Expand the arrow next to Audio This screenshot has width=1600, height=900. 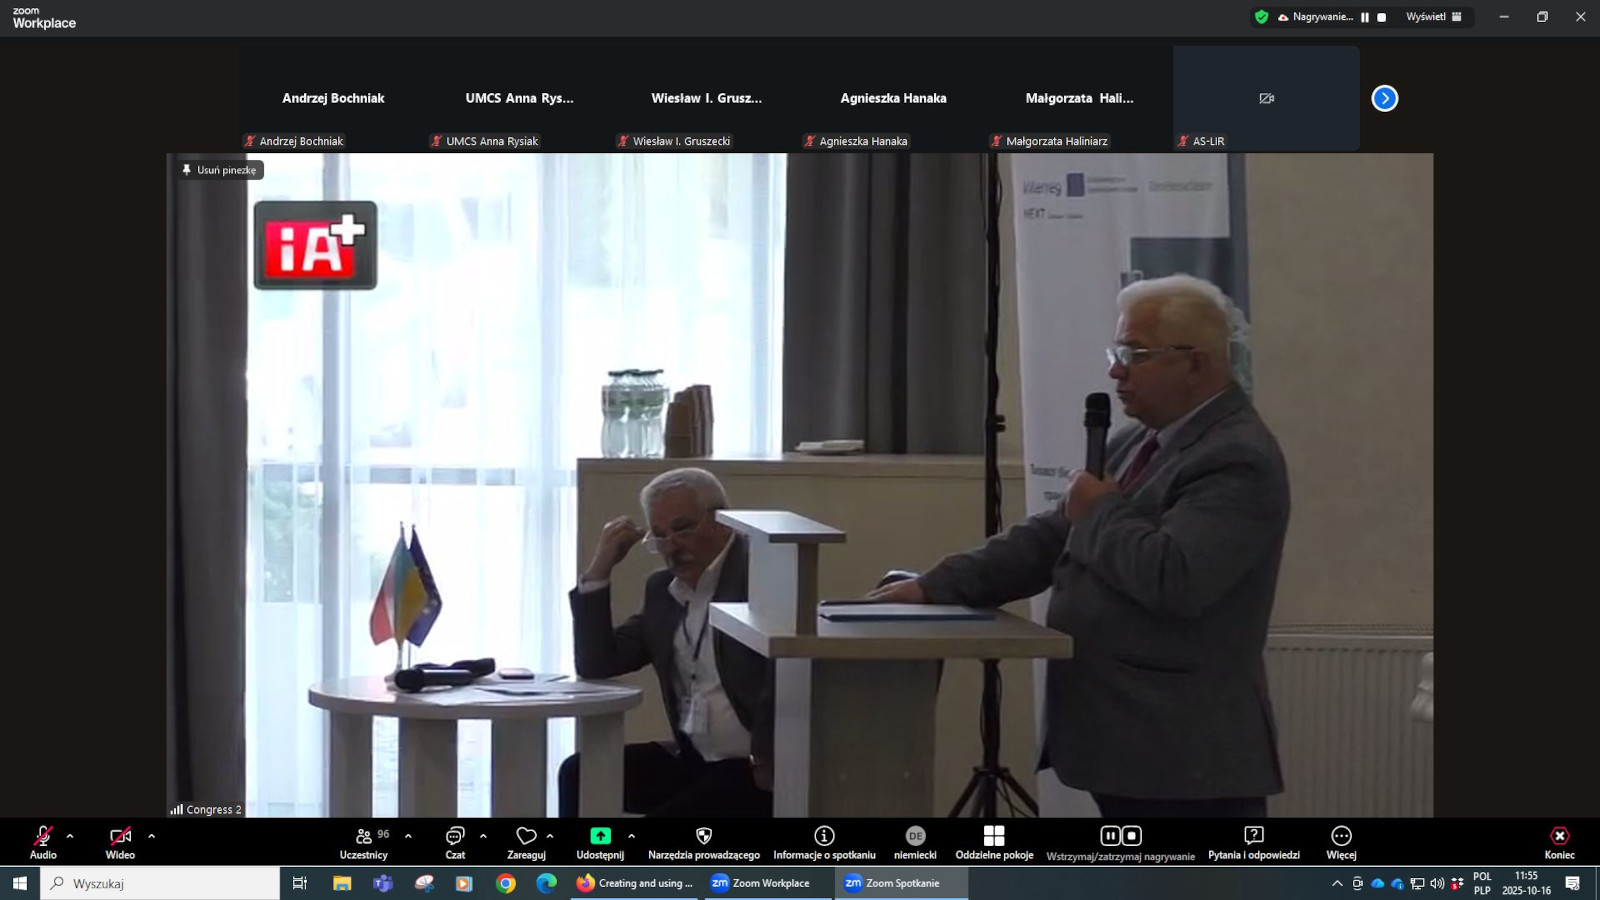pos(70,836)
